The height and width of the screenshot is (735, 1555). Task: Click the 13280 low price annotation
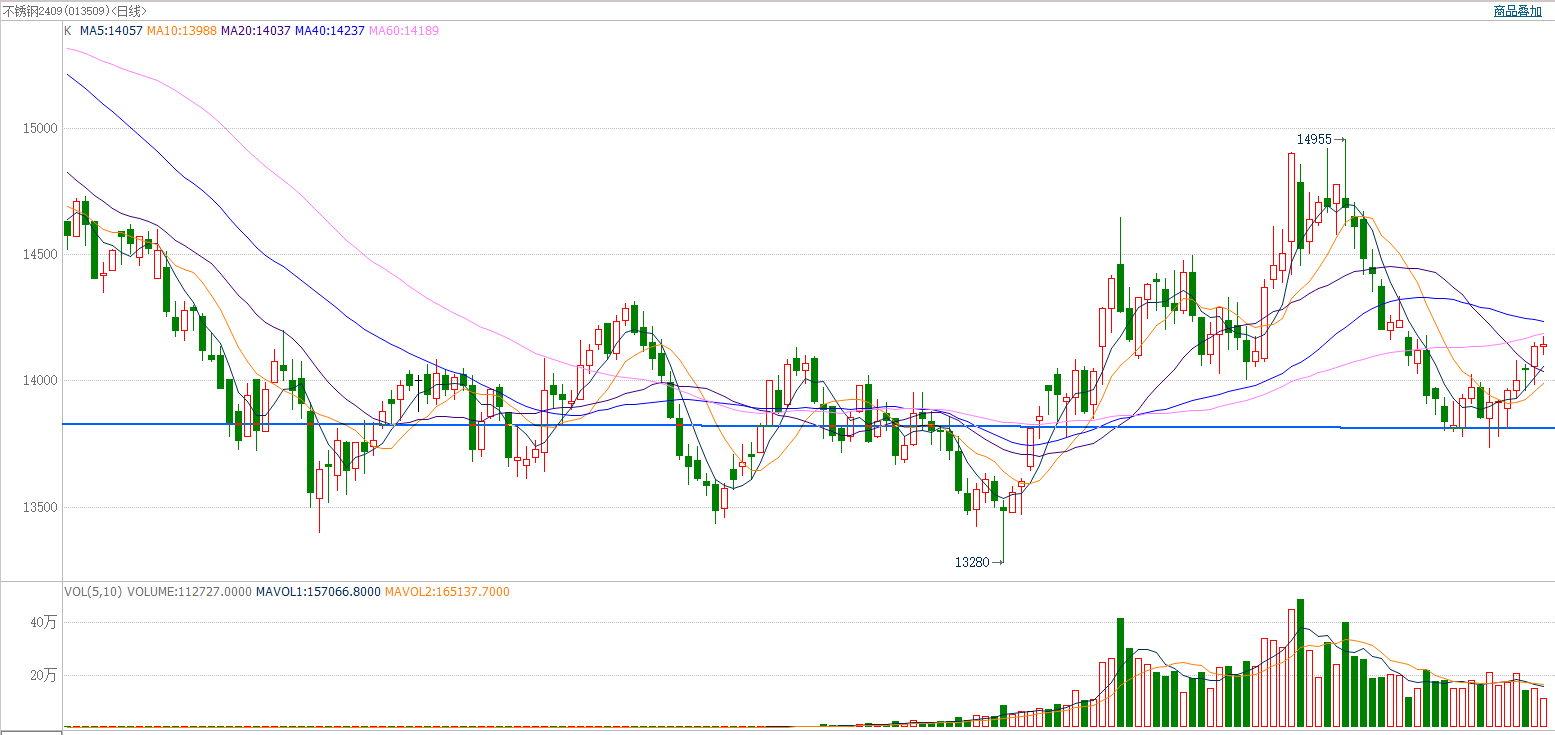[971, 563]
